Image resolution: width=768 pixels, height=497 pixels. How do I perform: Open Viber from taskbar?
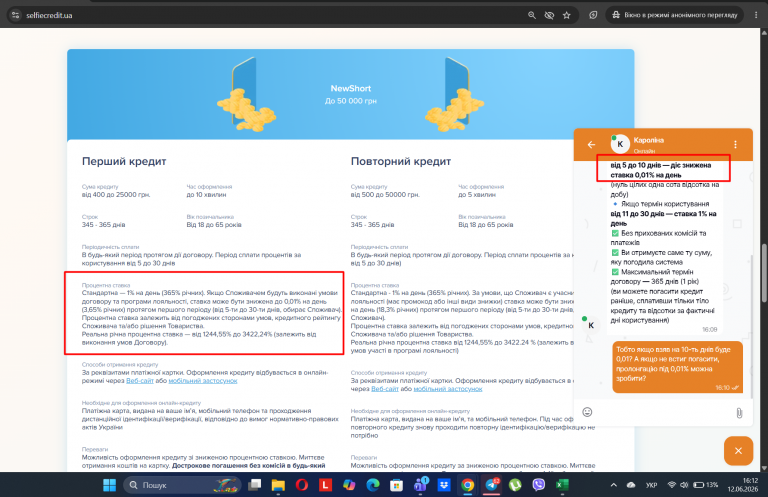pos(538,485)
